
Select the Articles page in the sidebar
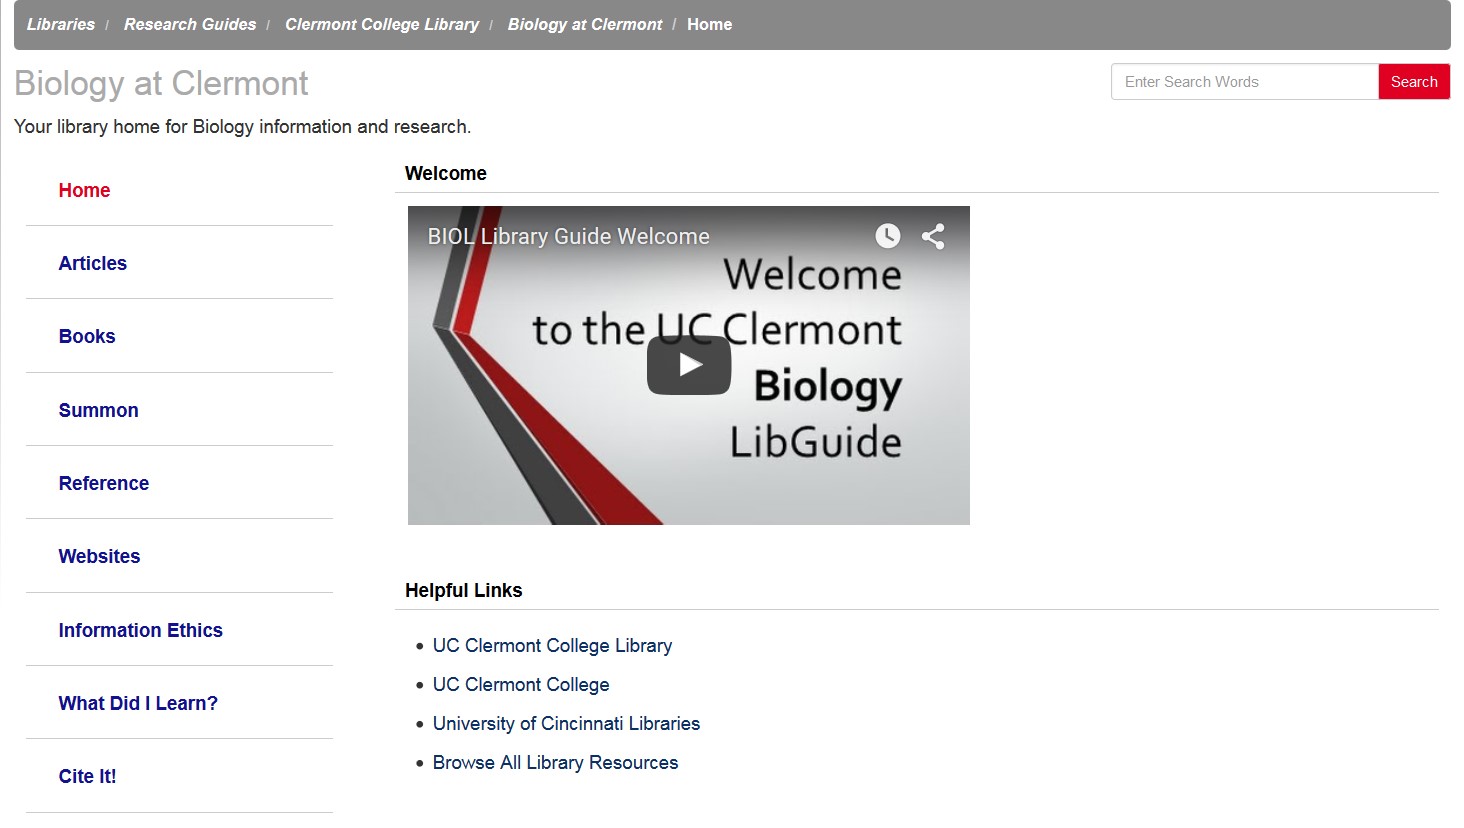pyautogui.click(x=92, y=263)
